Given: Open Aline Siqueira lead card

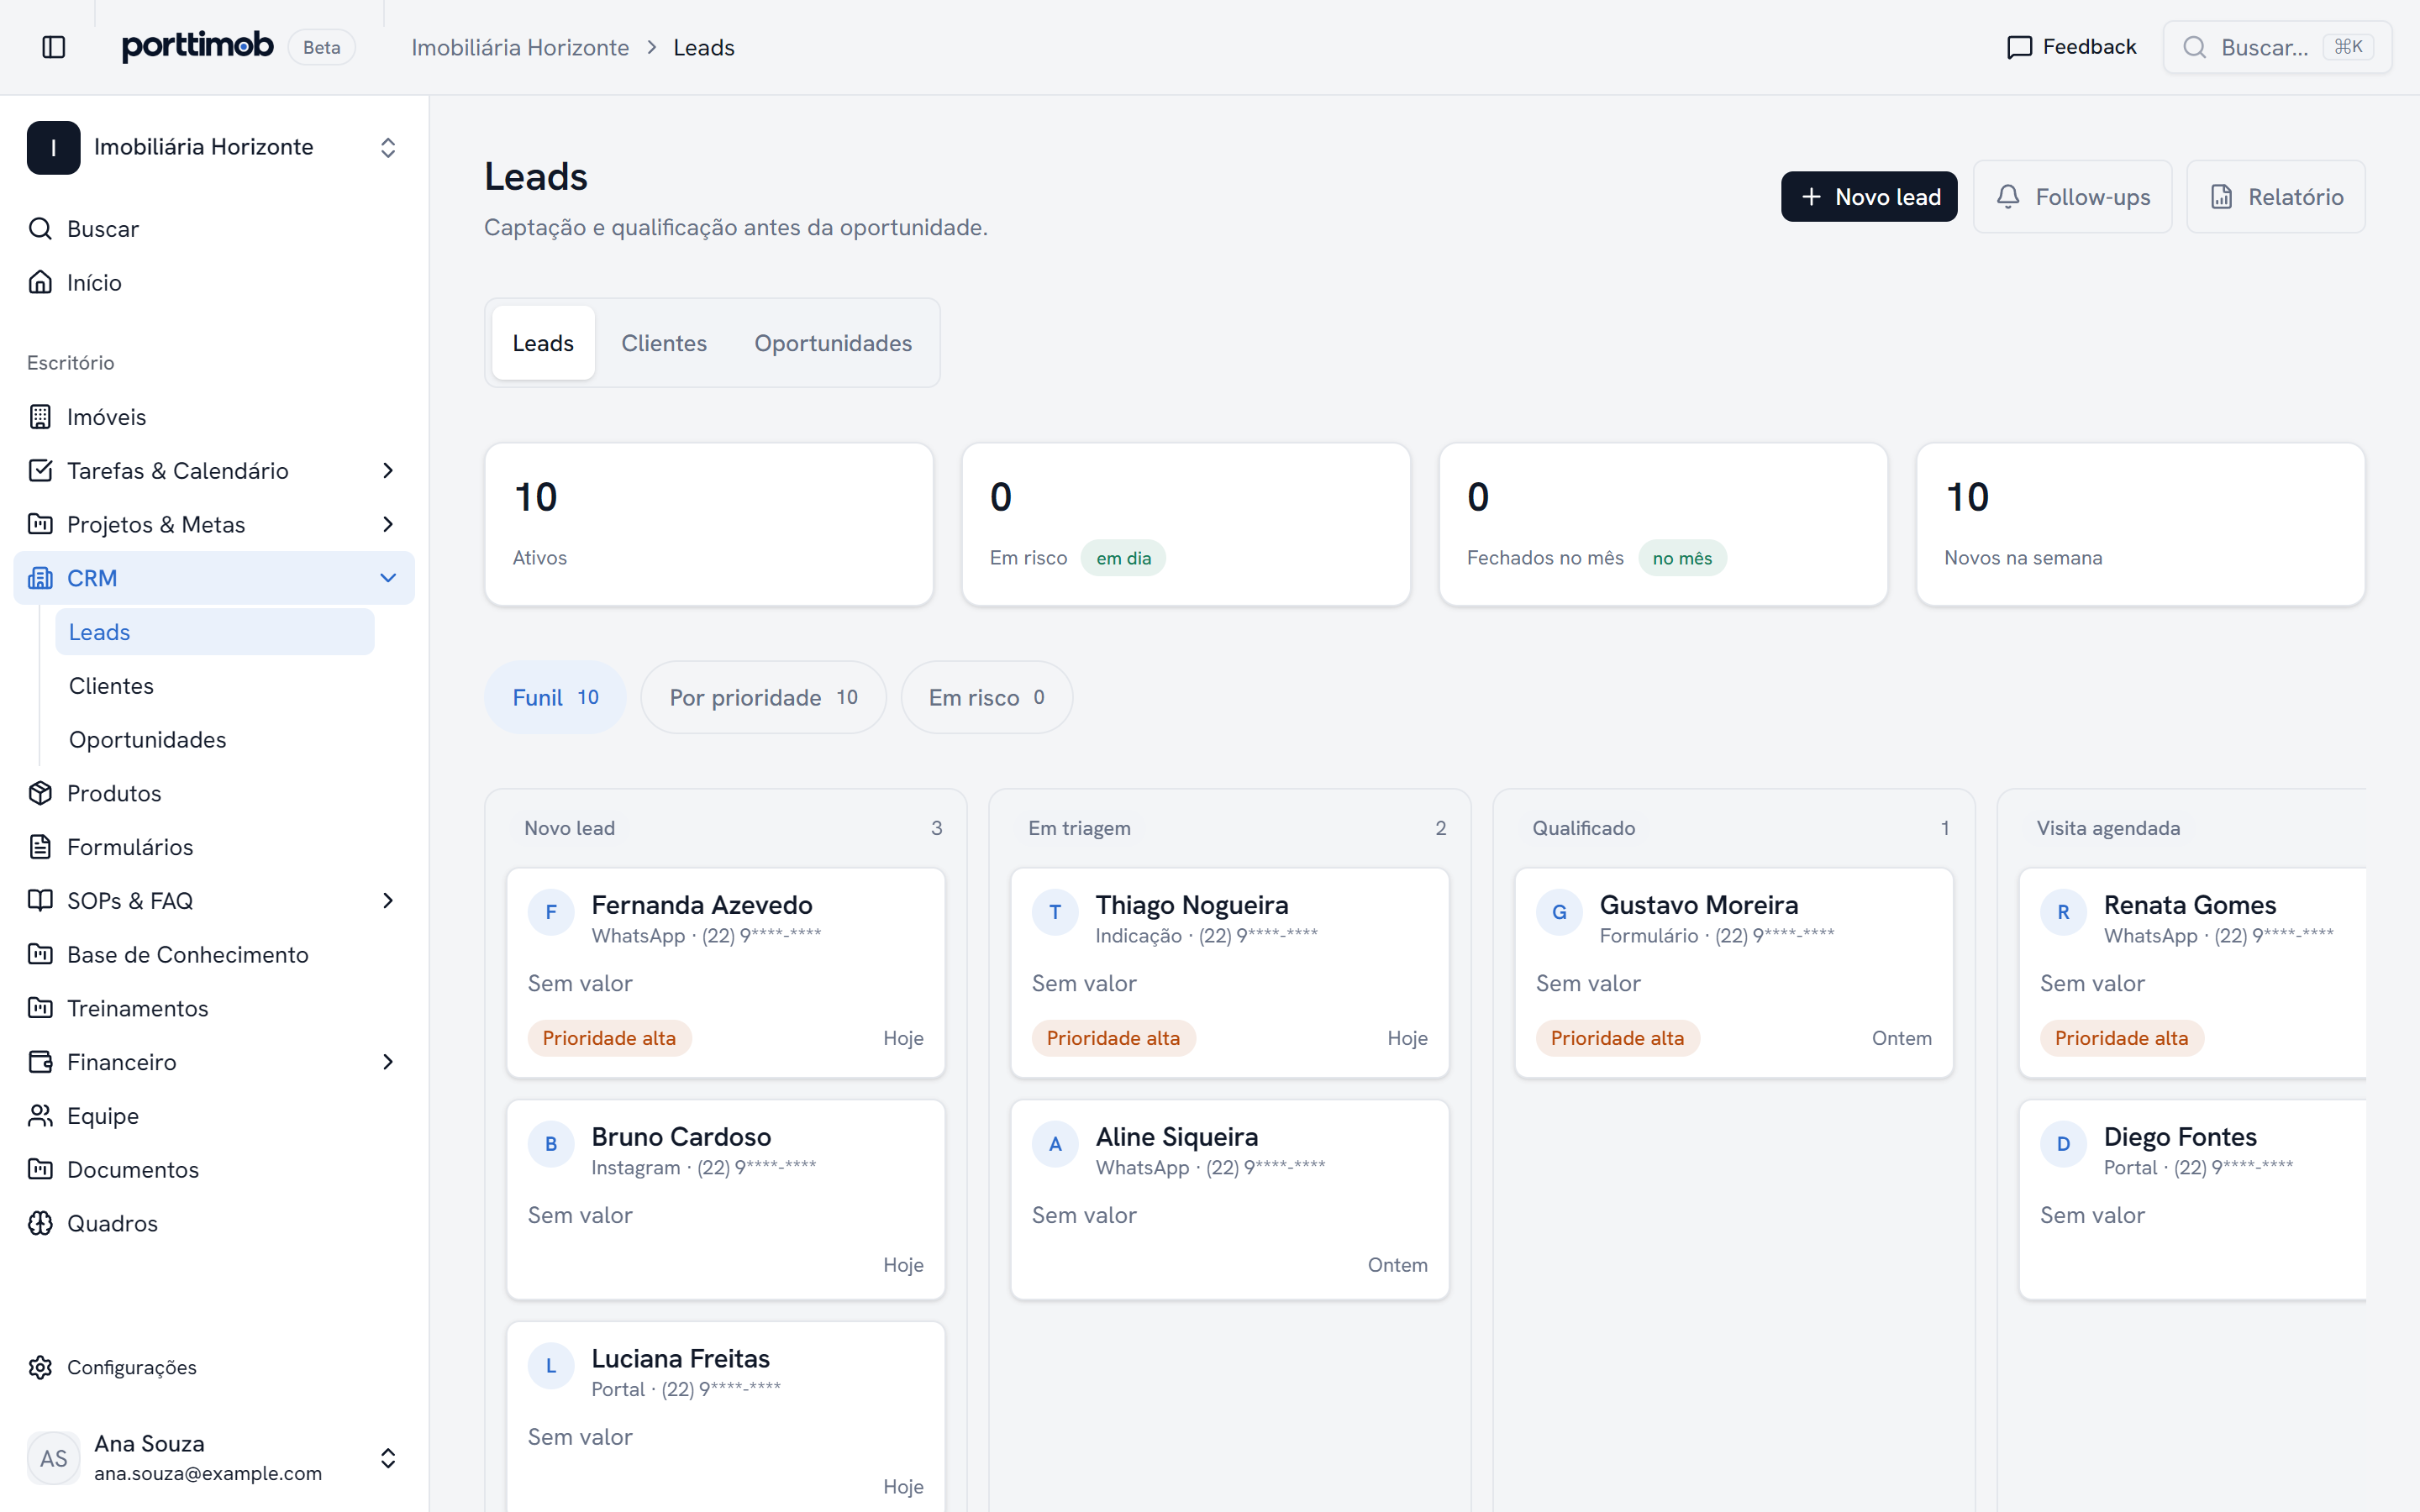Looking at the screenshot, I should pyautogui.click(x=1229, y=1200).
